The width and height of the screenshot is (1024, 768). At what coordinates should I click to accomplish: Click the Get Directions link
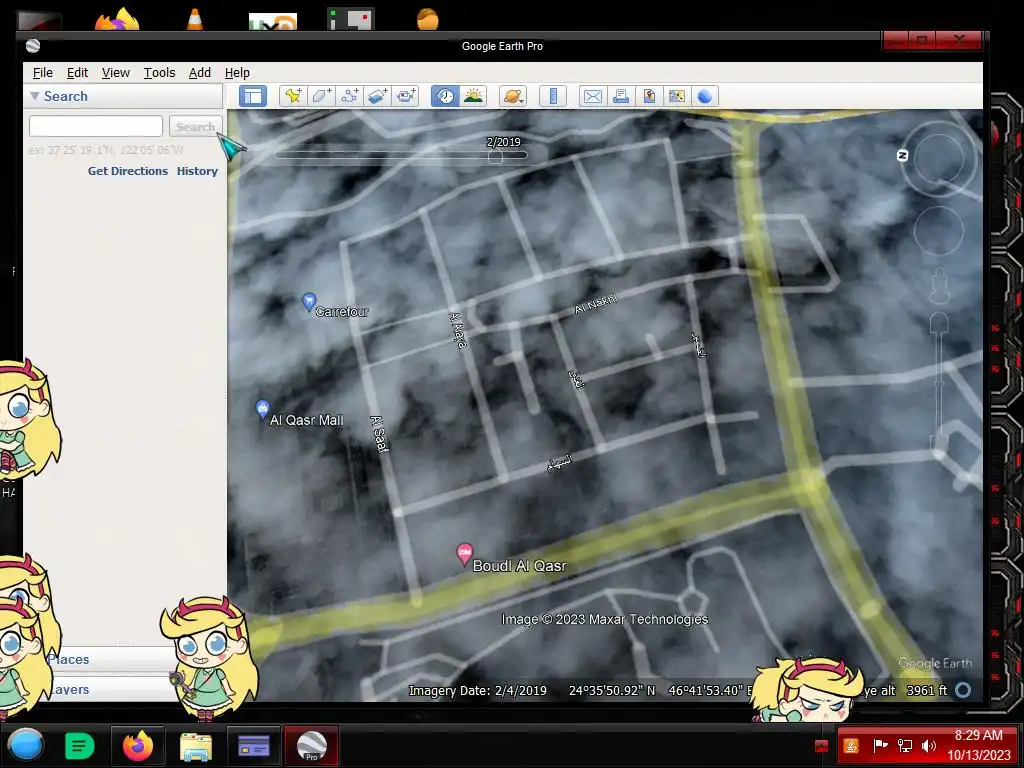tap(128, 171)
